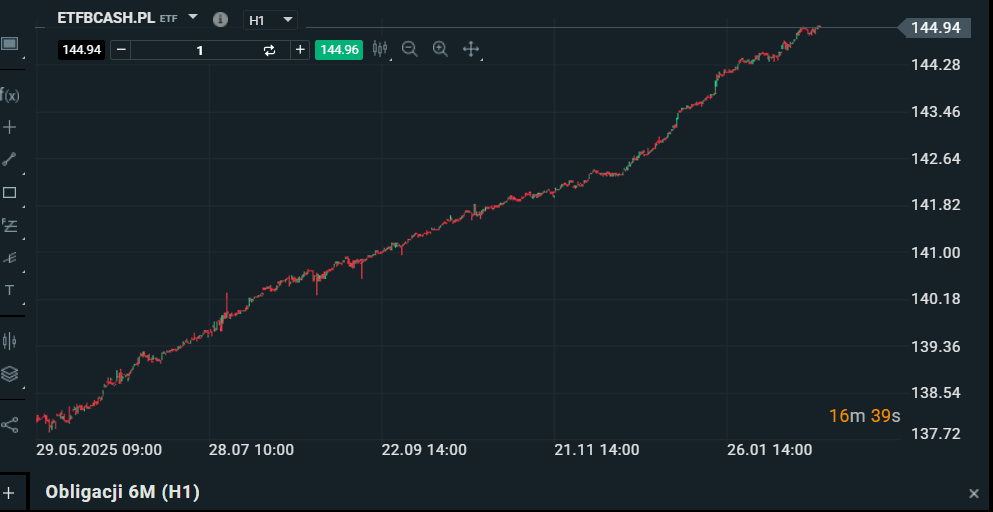Click the 137.72 price axis label
This screenshot has width=993, height=512.
[935, 434]
